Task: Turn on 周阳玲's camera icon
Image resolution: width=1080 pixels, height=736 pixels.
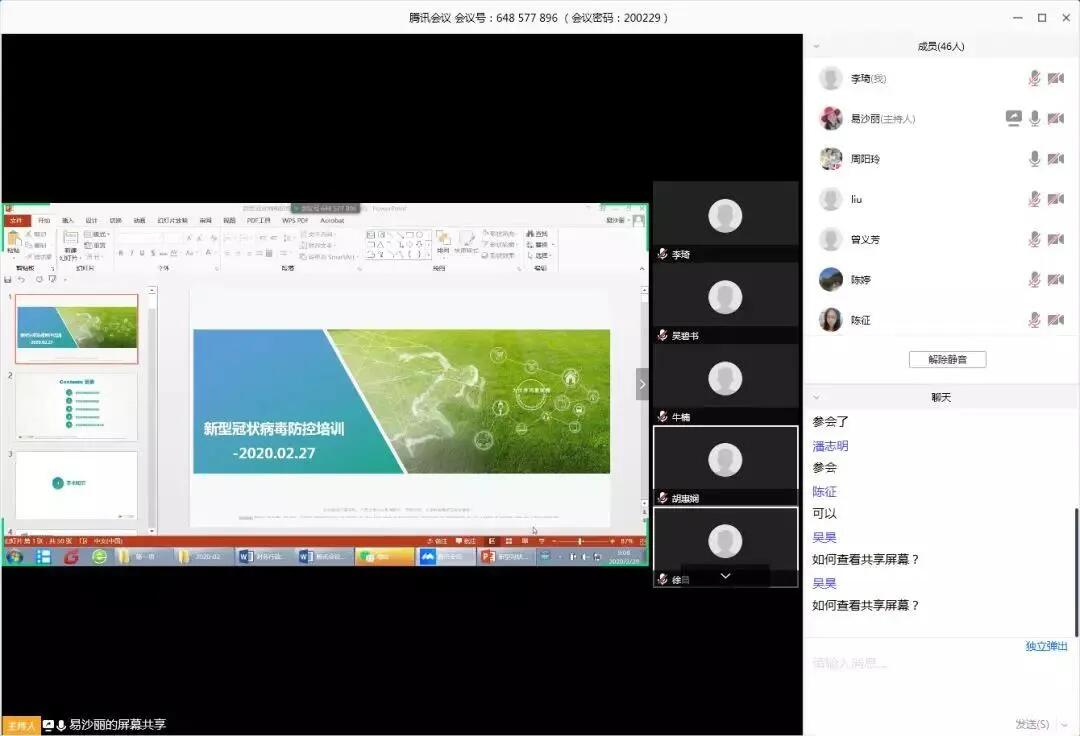Action: click(x=1056, y=158)
